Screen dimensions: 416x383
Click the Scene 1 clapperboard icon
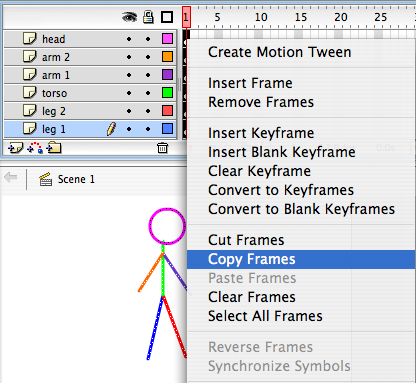[x=46, y=179]
